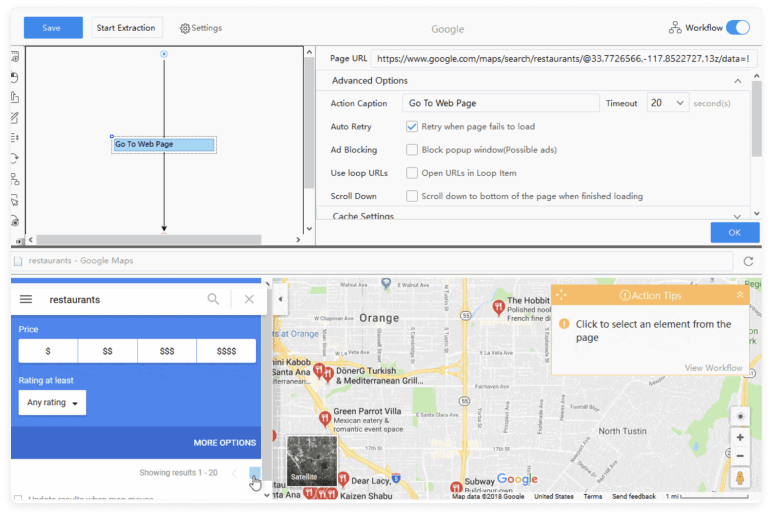Click the DönerG Turkish restaurant label
This screenshot has width=771, height=516.
(x=379, y=376)
